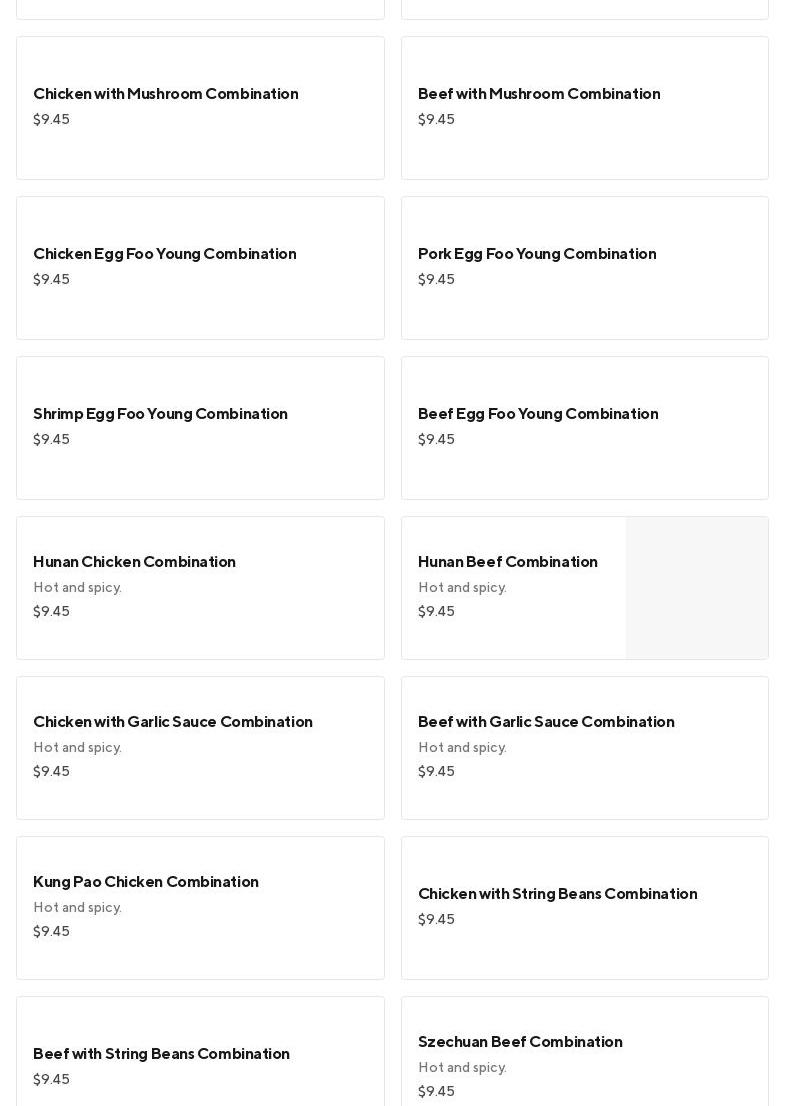Pick the Szechuan Beef Combination title

tap(520, 1042)
